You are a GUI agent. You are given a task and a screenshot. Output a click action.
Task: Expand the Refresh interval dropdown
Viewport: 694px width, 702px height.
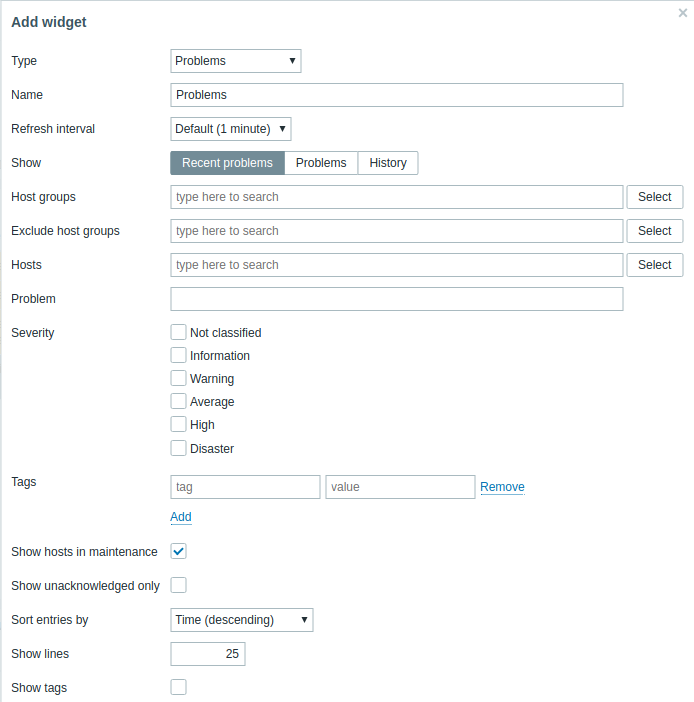tap(231, 129)
